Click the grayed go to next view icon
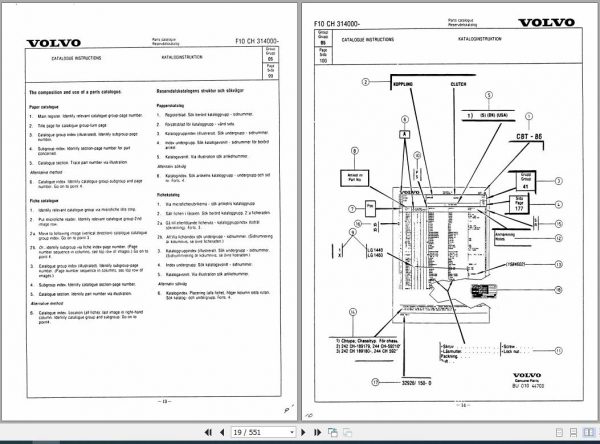Viewport: 600px width, 444px height. pyautogui.click(x=347, y=433)
